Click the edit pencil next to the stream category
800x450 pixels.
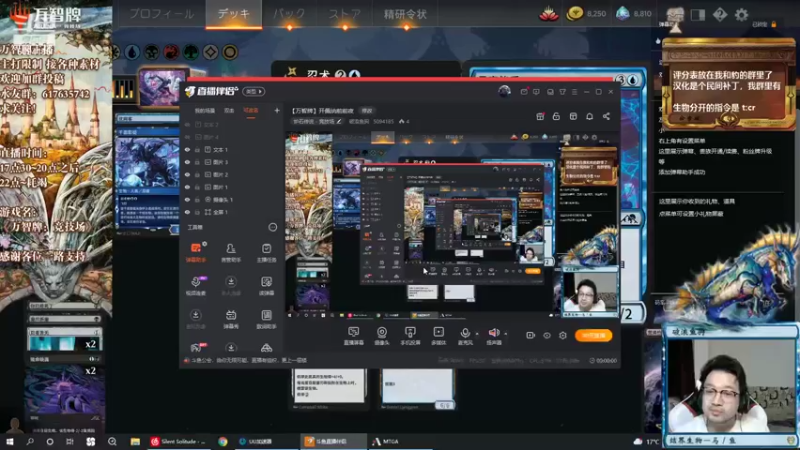tap(339, 121)
